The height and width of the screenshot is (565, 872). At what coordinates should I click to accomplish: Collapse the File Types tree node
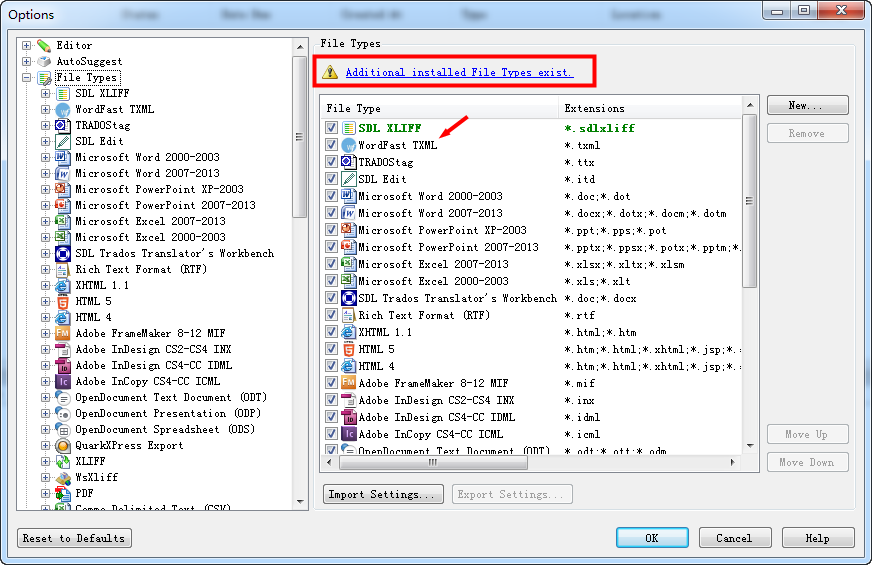pyautogui.click(x=26, y=77)
